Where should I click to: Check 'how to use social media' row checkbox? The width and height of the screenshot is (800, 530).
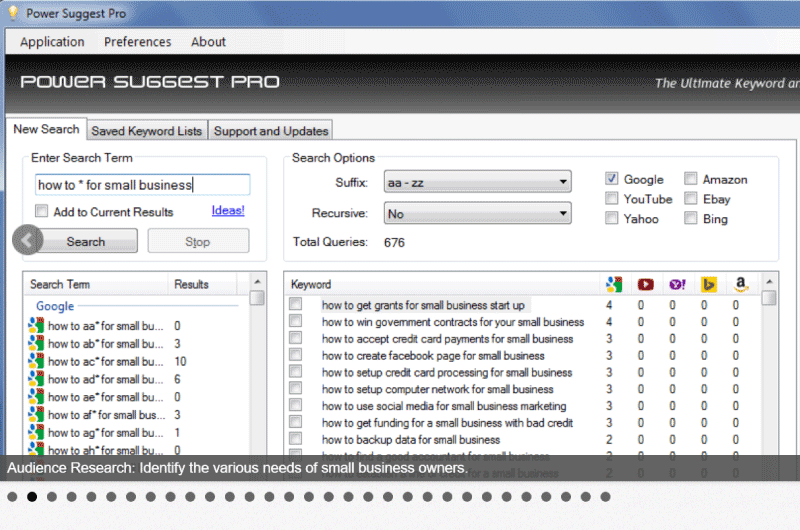coord(295,405)
